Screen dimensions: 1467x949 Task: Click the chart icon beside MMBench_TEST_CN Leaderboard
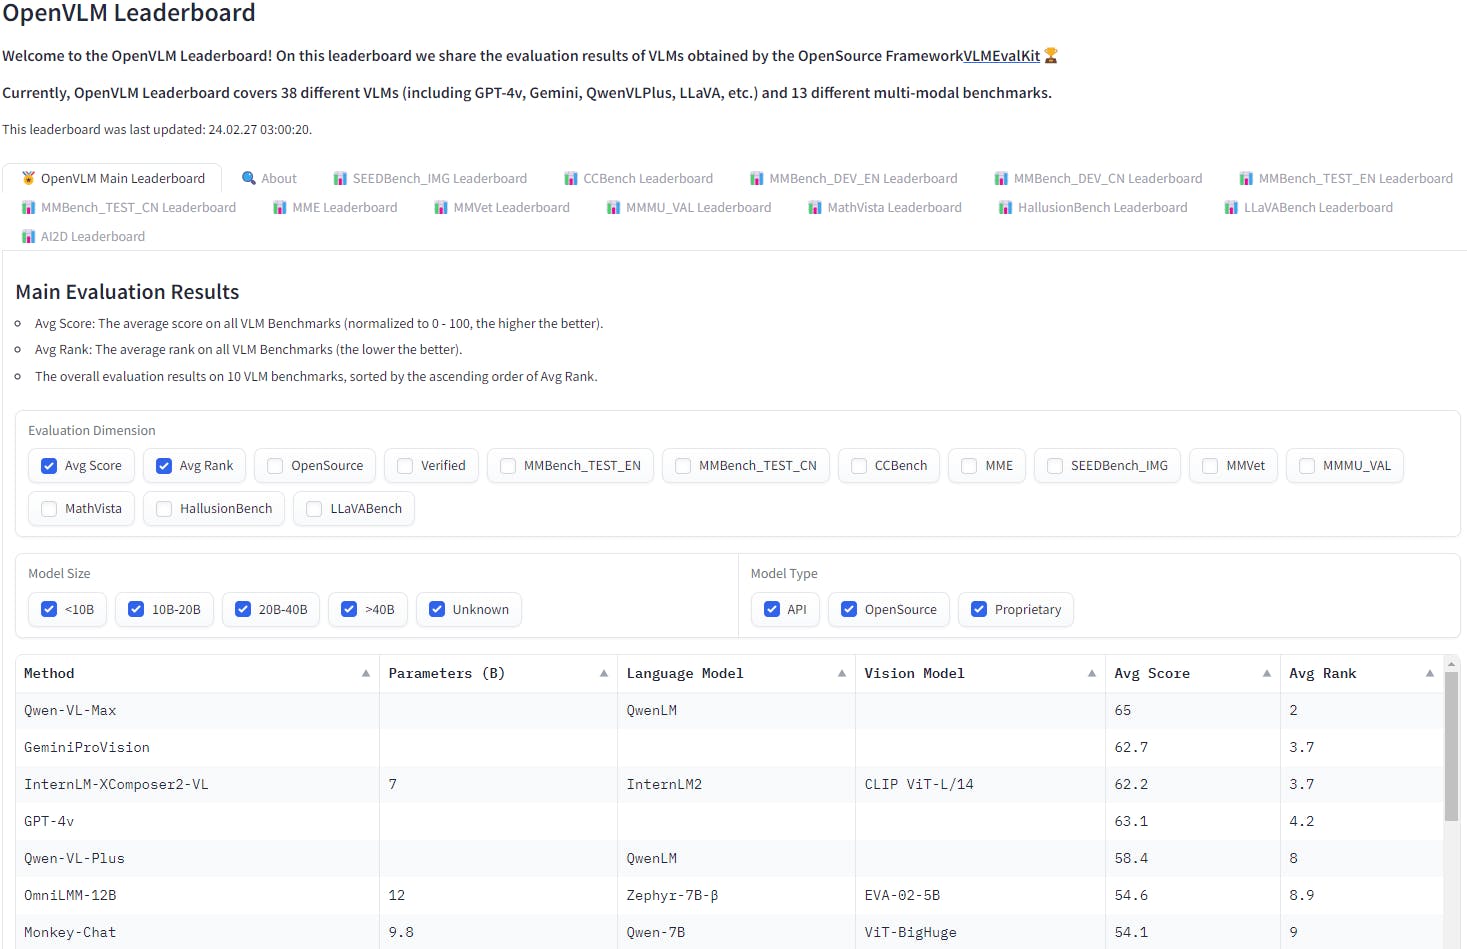28,207
